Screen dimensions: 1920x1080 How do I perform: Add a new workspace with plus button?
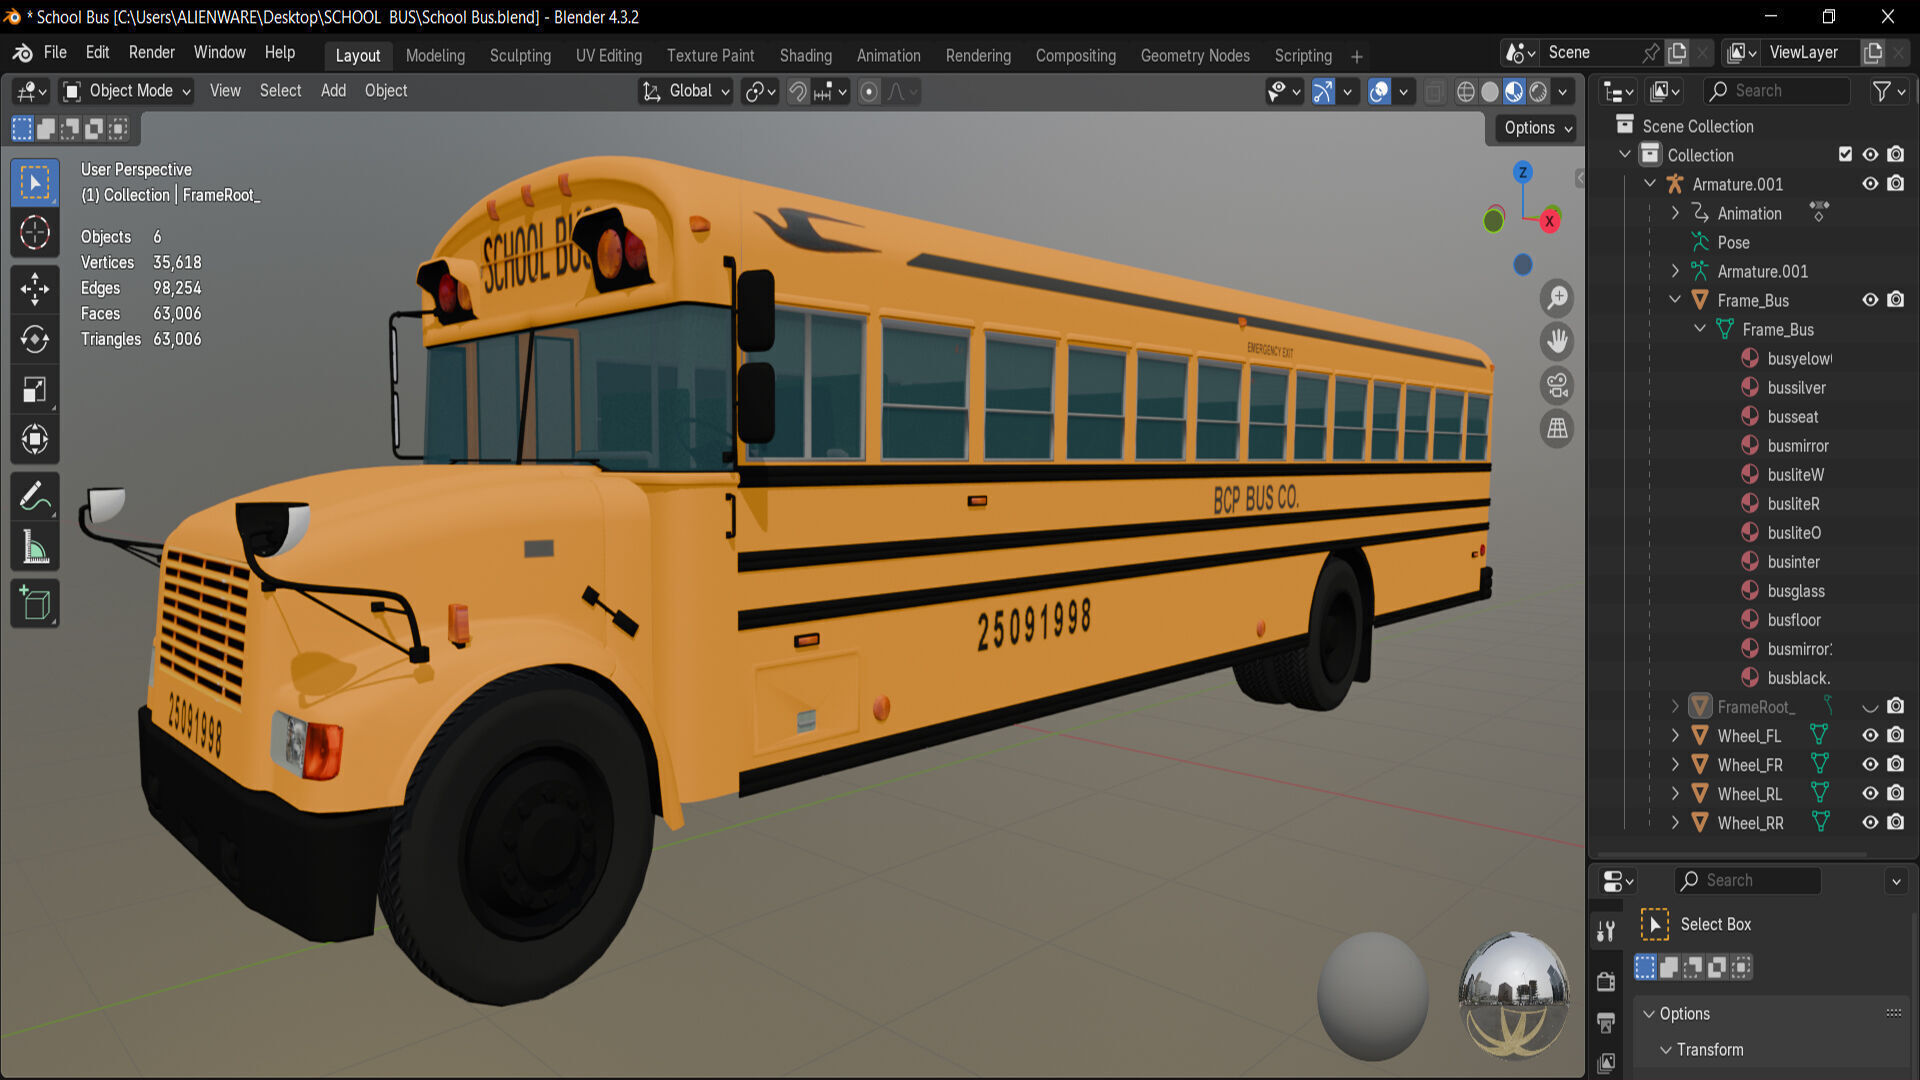(1356, 57)
